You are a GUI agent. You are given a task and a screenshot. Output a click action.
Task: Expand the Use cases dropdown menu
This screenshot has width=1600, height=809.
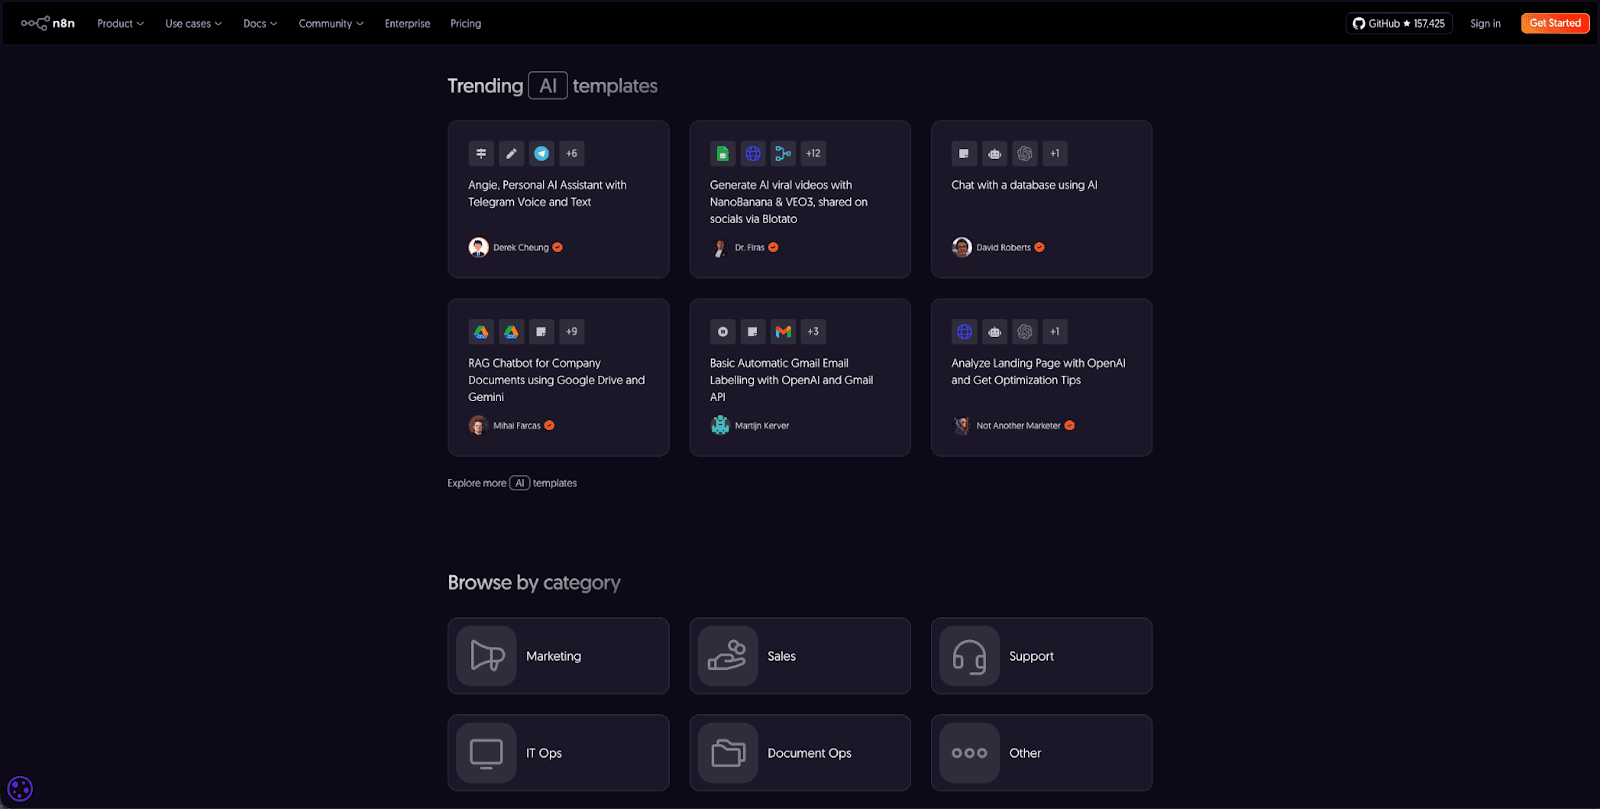(x=193, y=23)
